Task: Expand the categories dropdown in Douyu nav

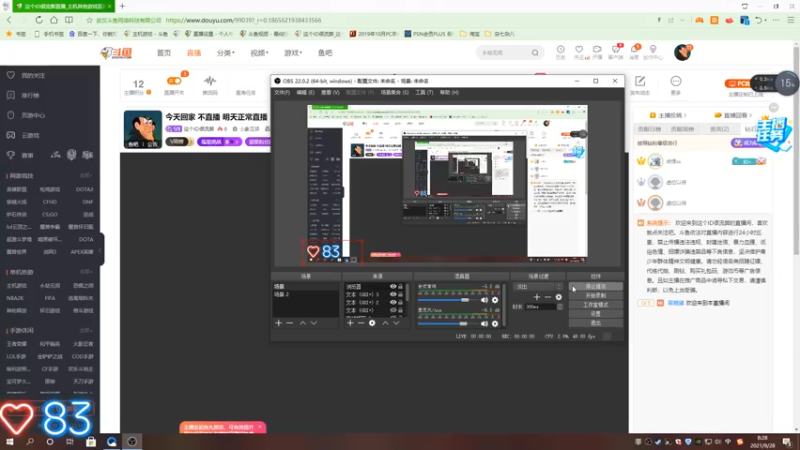Action: pos(226,53)
